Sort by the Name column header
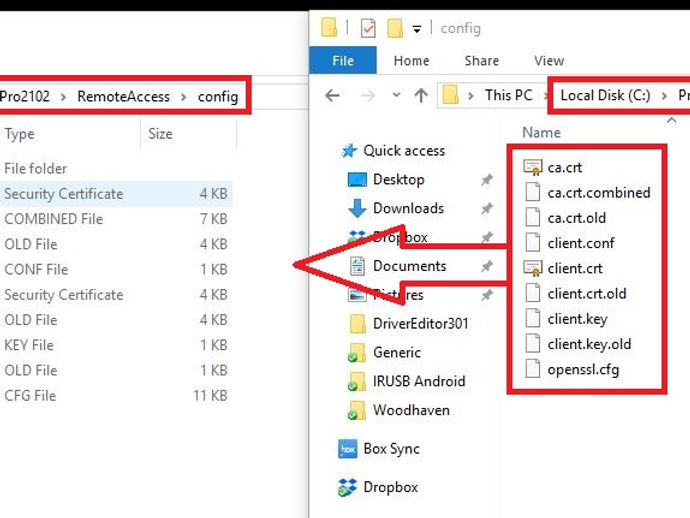Viewport: 690px width, 518px height. pos(541,132)
